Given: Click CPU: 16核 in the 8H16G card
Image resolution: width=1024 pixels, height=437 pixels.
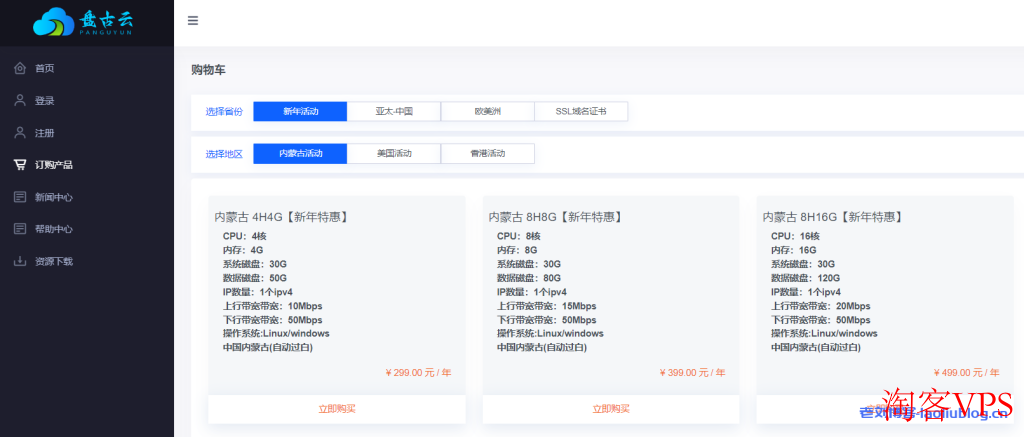Looking at the screenshot, I should [x=795, y=236].
